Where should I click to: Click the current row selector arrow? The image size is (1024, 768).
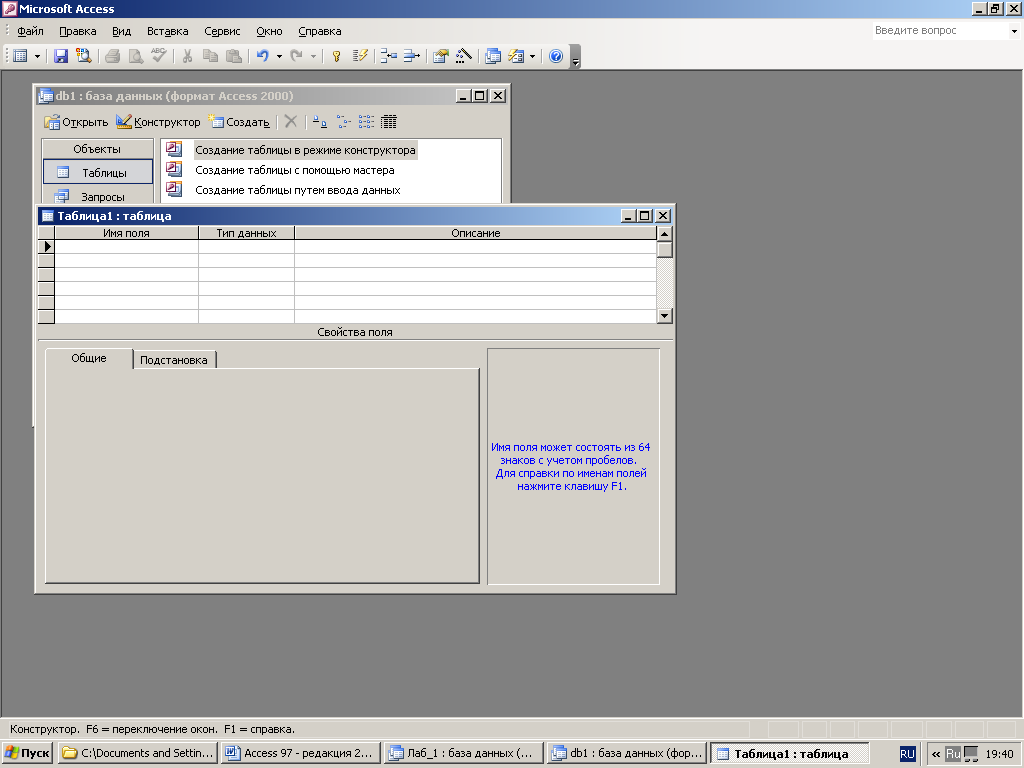[x=46, y=247]
